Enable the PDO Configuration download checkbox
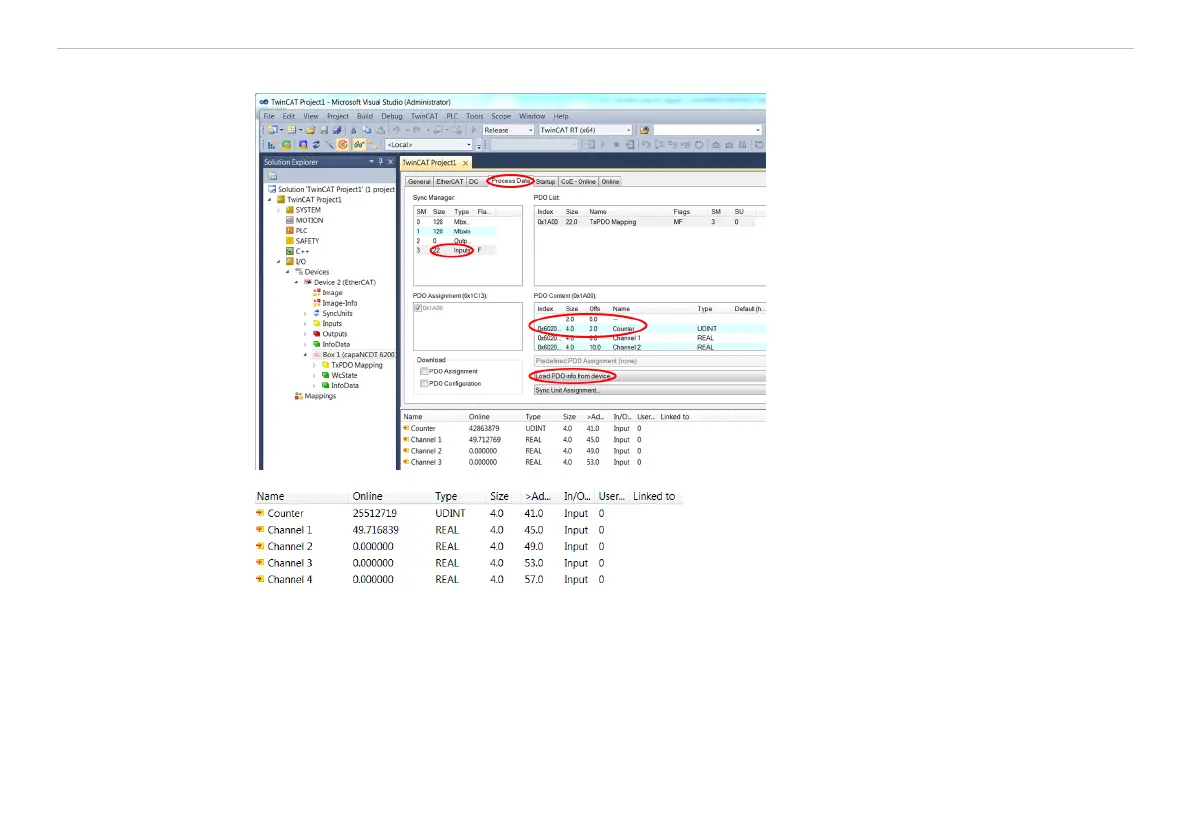This screenshot has height=839, width=1191. point(424,383)
